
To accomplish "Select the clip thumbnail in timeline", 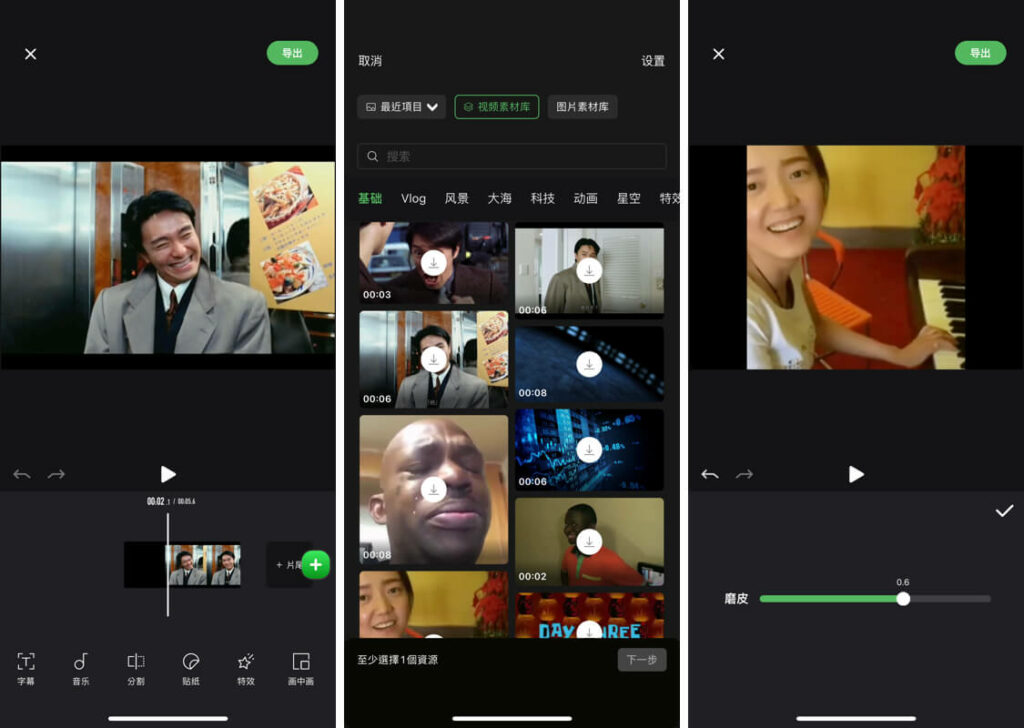I will coord(204,565).
